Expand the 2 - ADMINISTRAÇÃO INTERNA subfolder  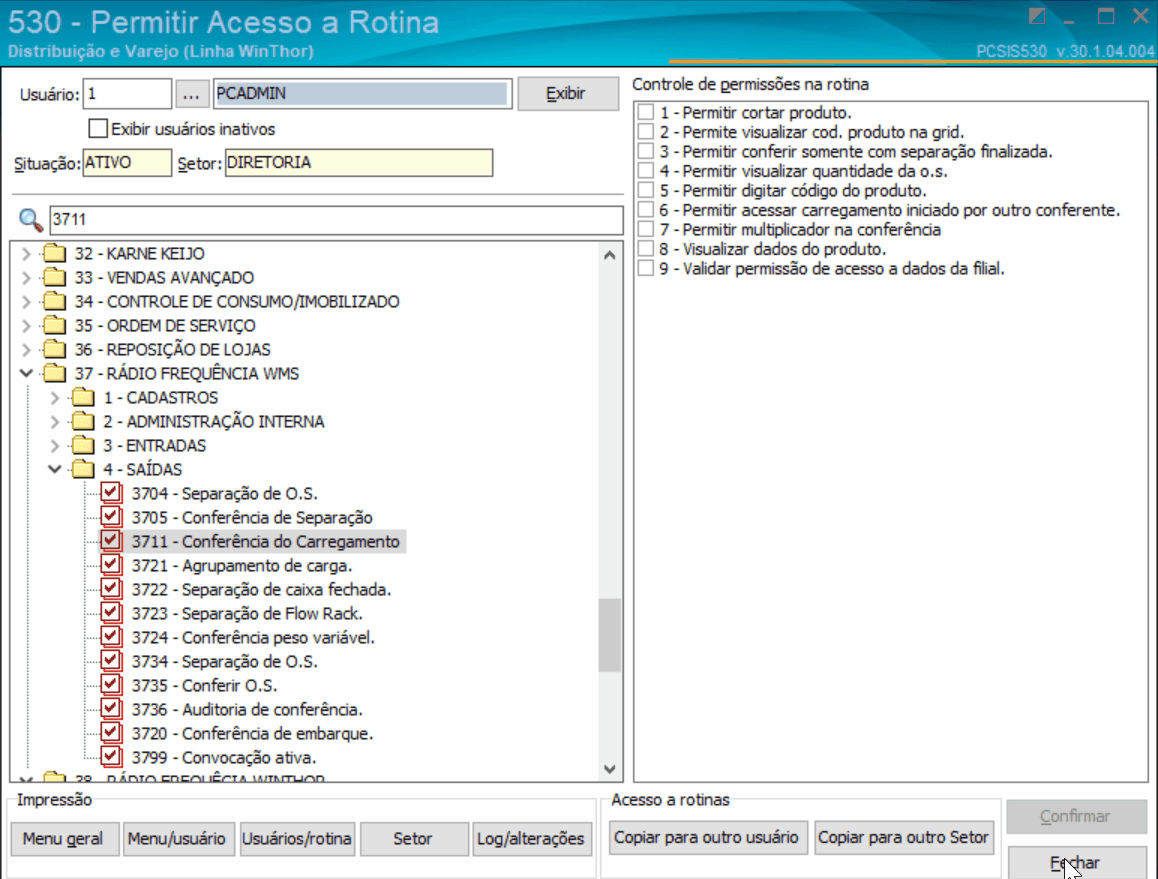[55, 422]
